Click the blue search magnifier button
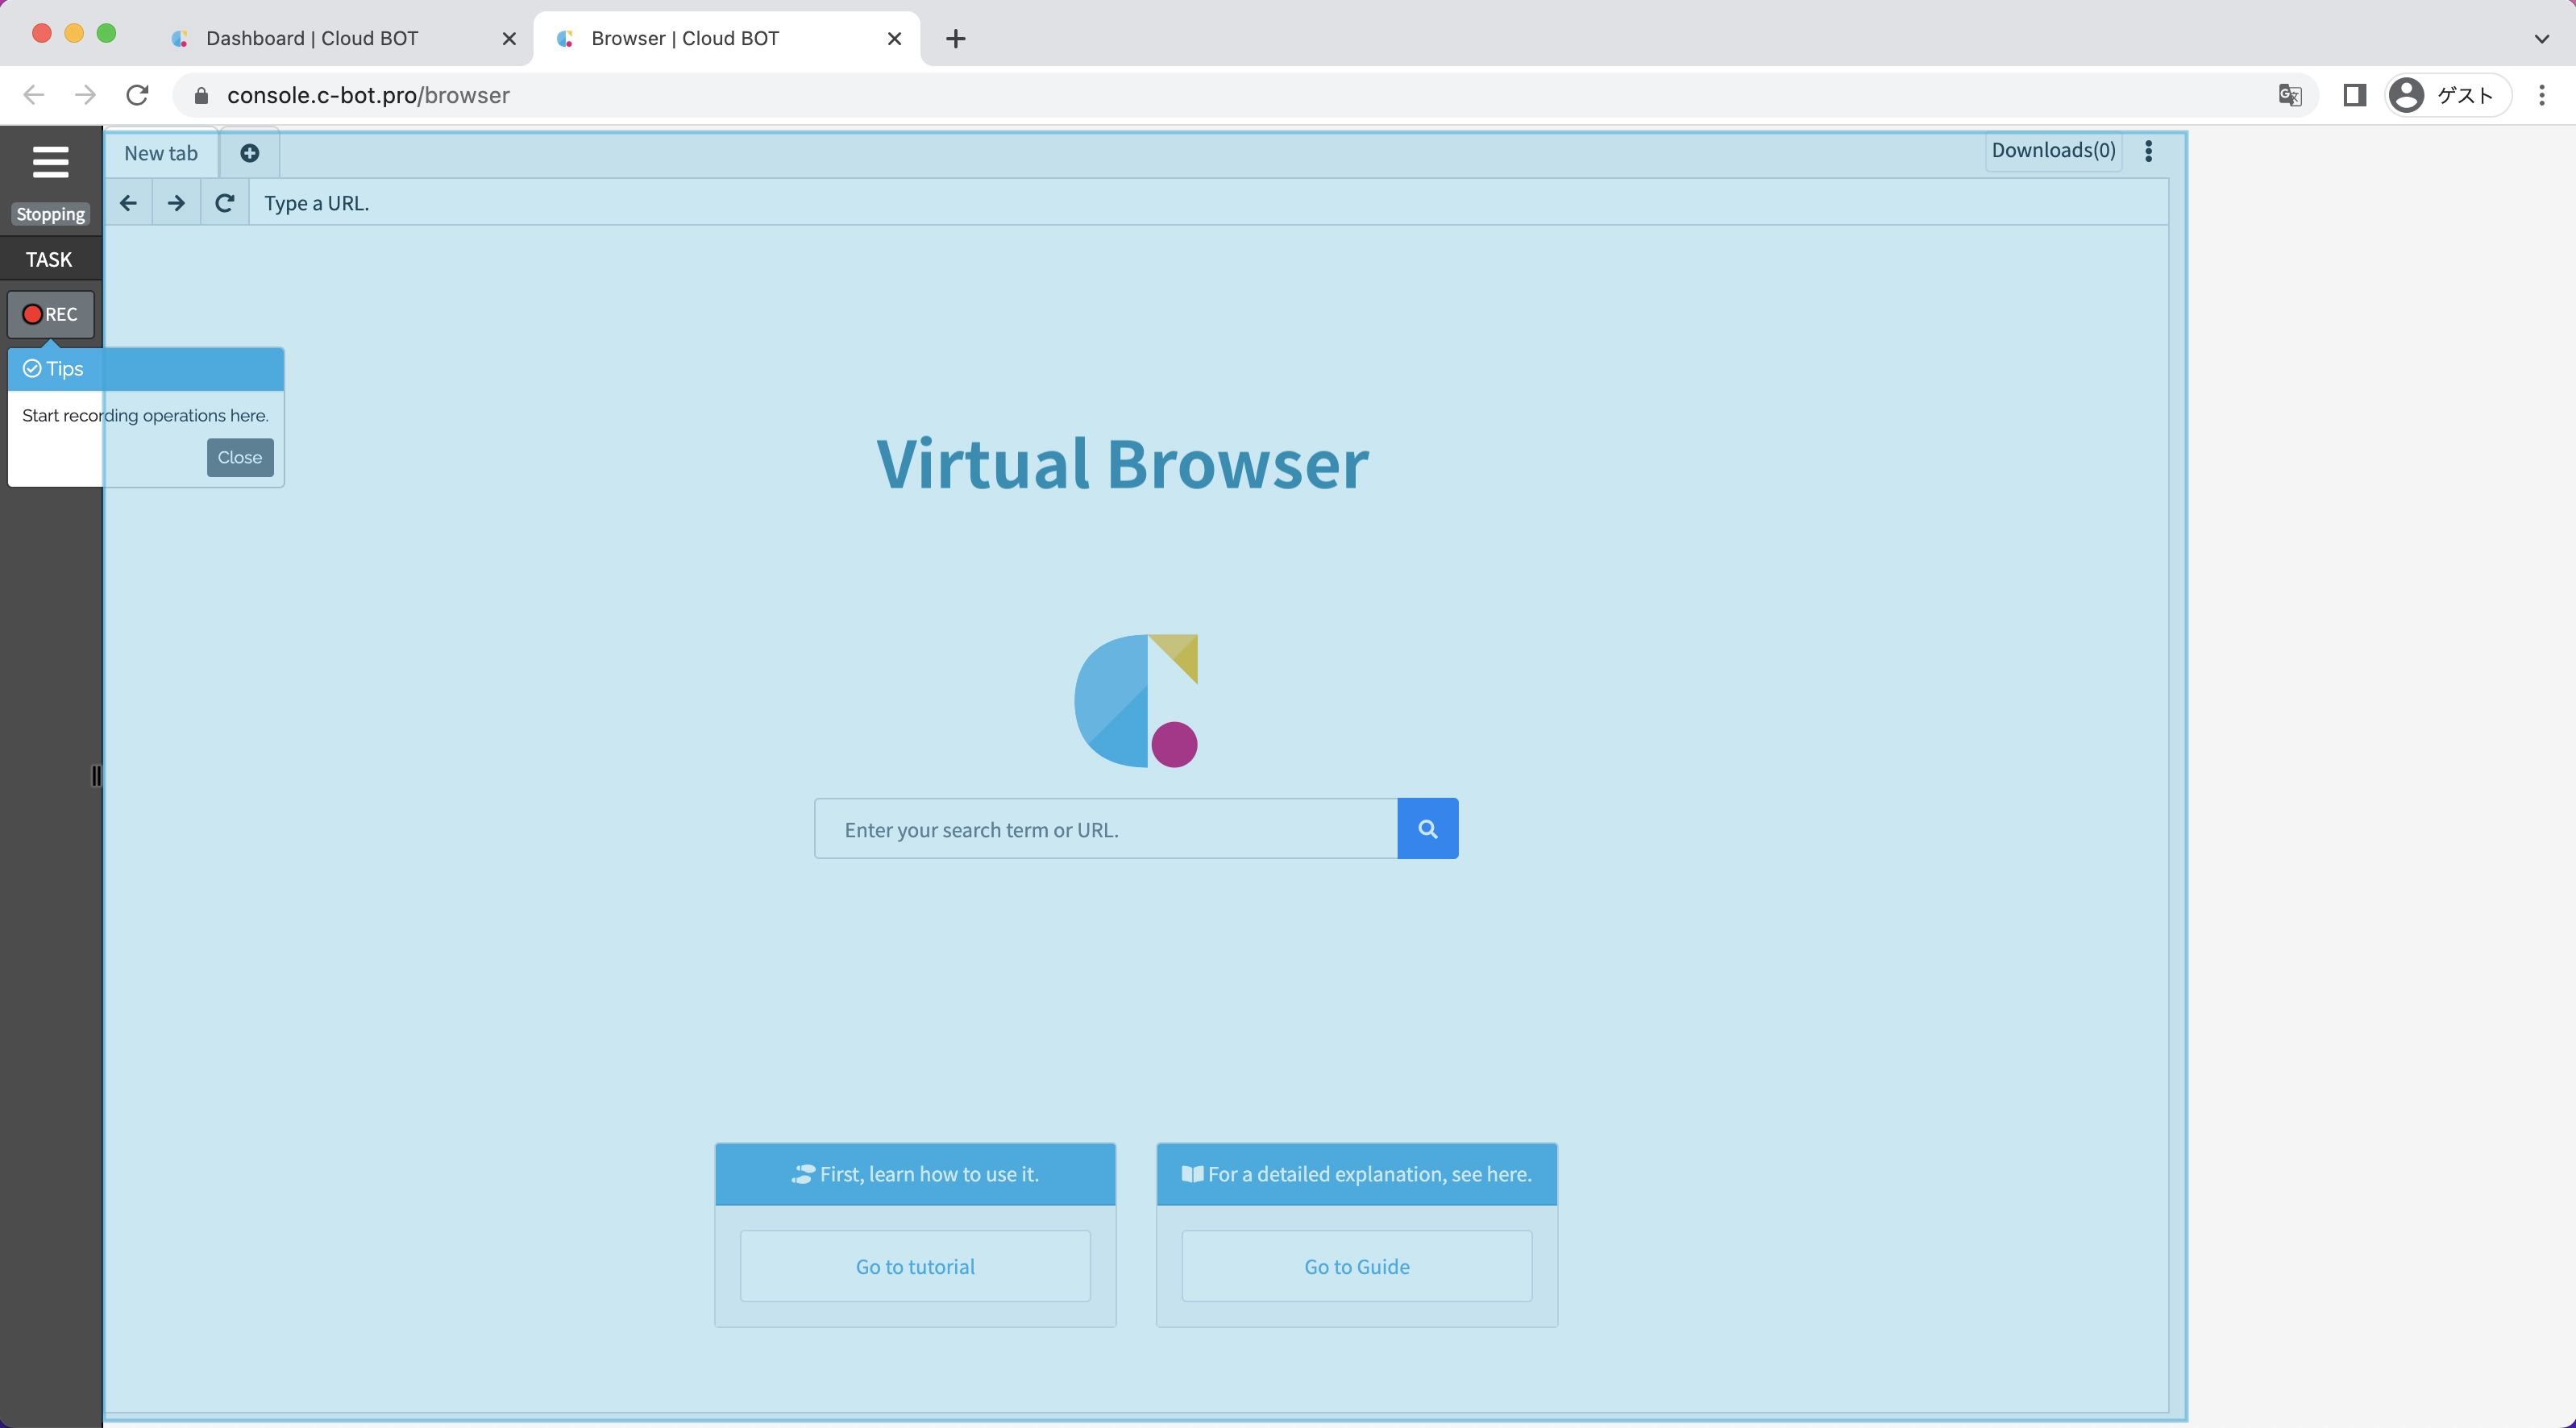The image size is (2576, 1428). click(x=1427, y=828)
